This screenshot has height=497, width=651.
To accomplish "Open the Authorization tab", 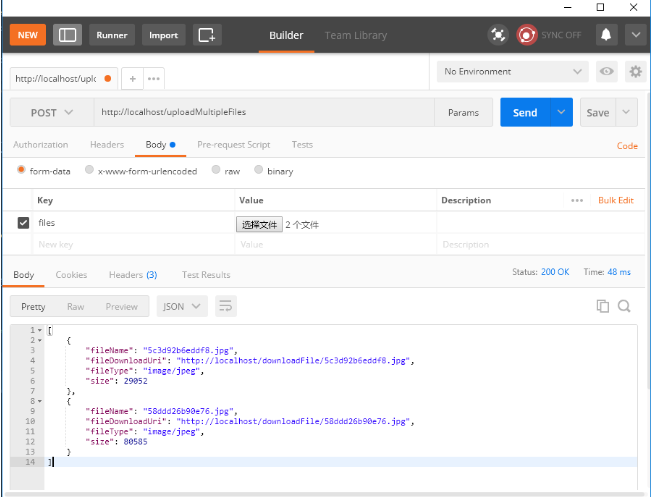I will pos(40,144).
